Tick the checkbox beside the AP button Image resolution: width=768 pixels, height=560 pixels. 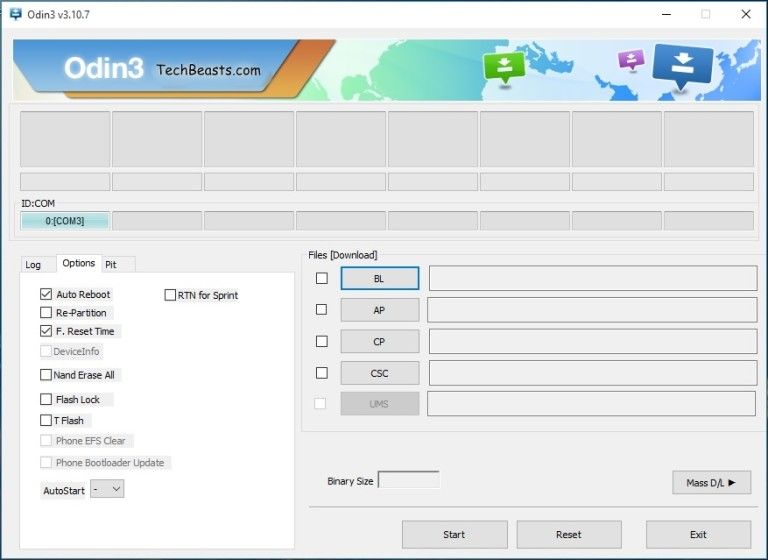pos(321,310)
